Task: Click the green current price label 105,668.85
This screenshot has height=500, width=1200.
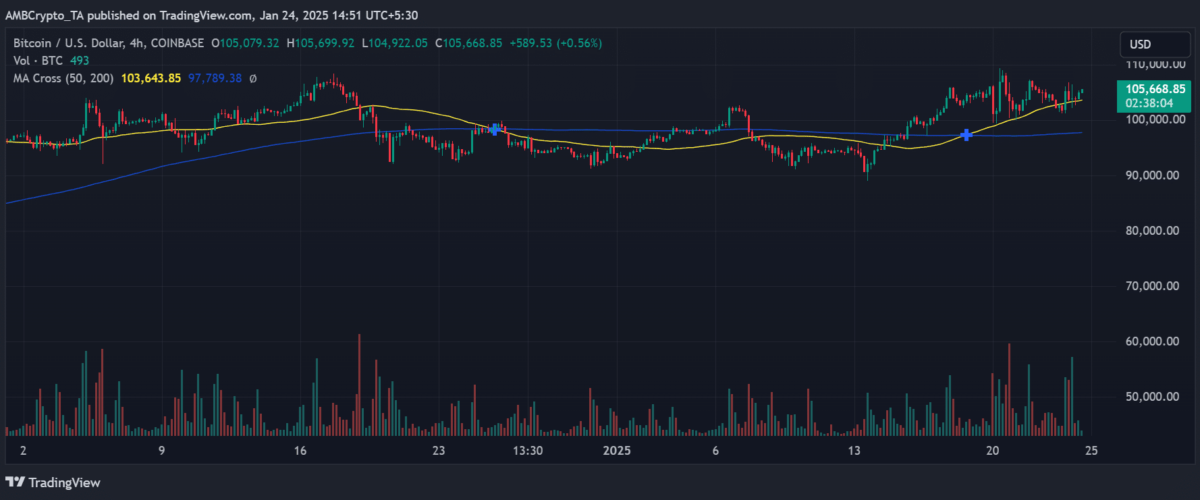Action: [1153, 88]
